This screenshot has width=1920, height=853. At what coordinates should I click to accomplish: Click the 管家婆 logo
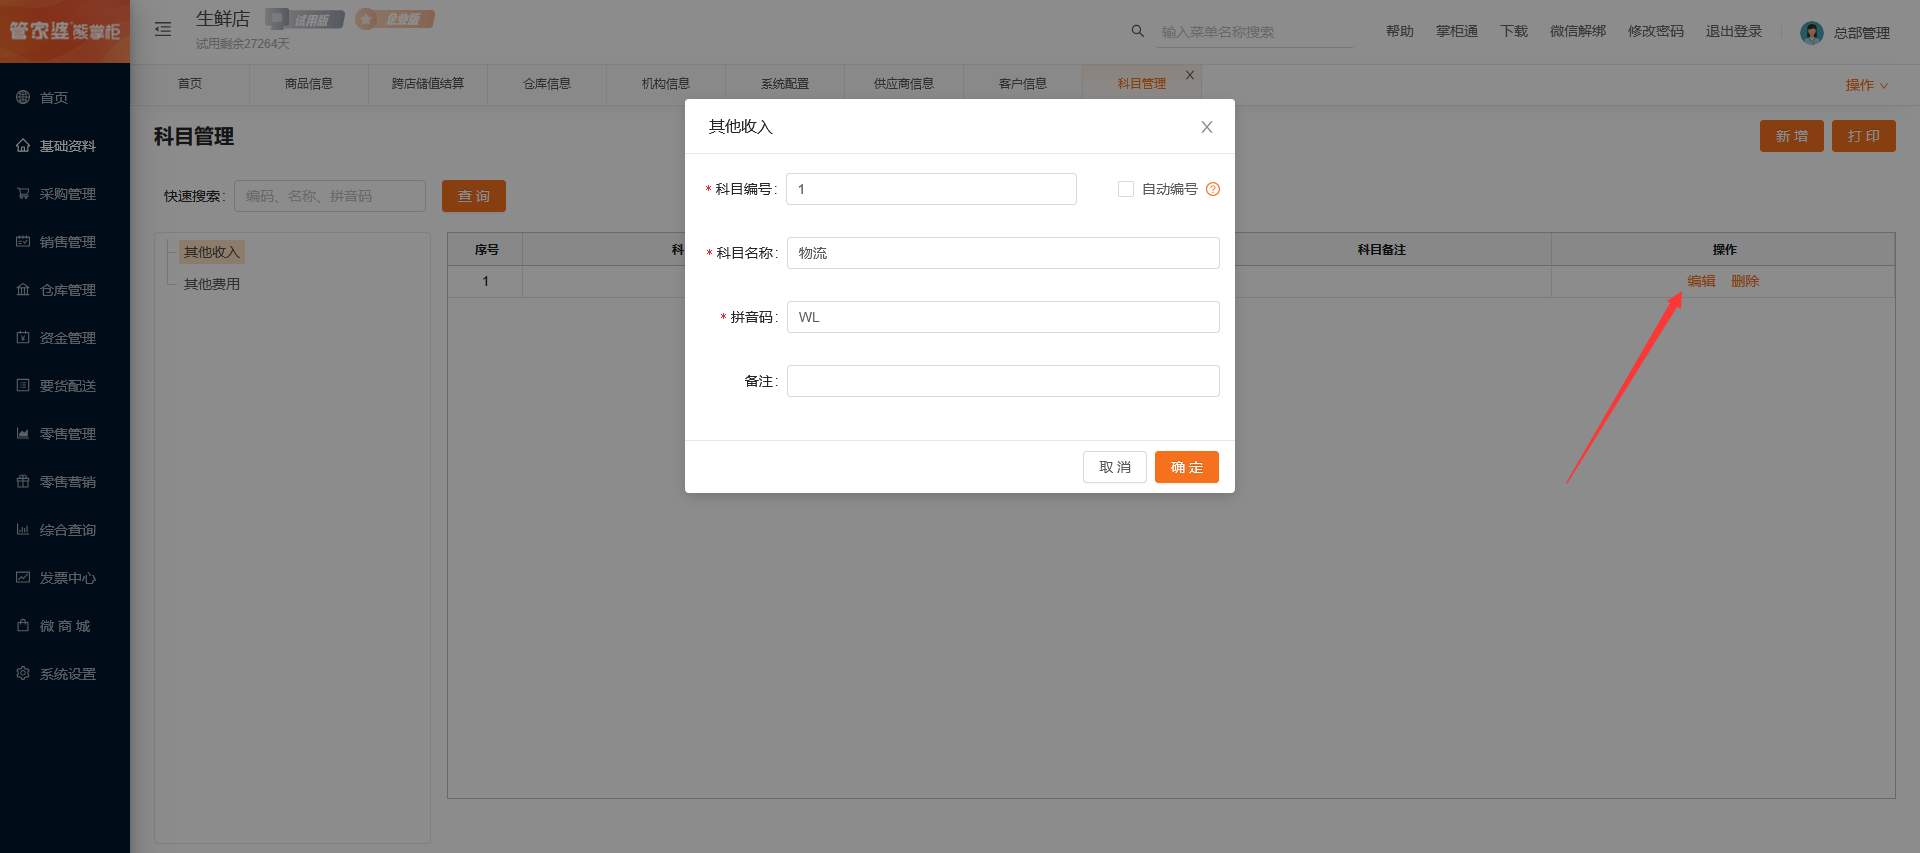point(65,31)
